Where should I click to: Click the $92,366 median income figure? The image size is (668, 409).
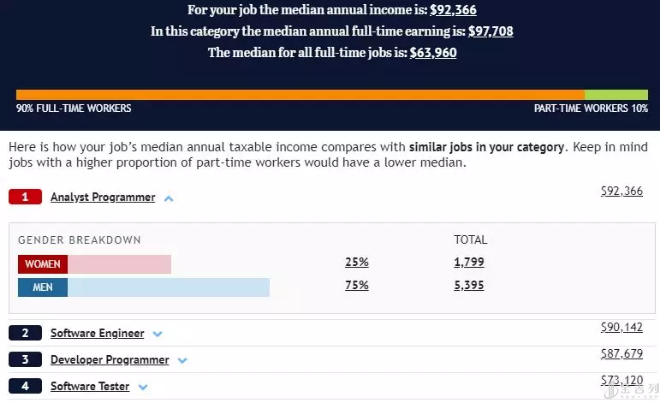(x=454, y=10)
